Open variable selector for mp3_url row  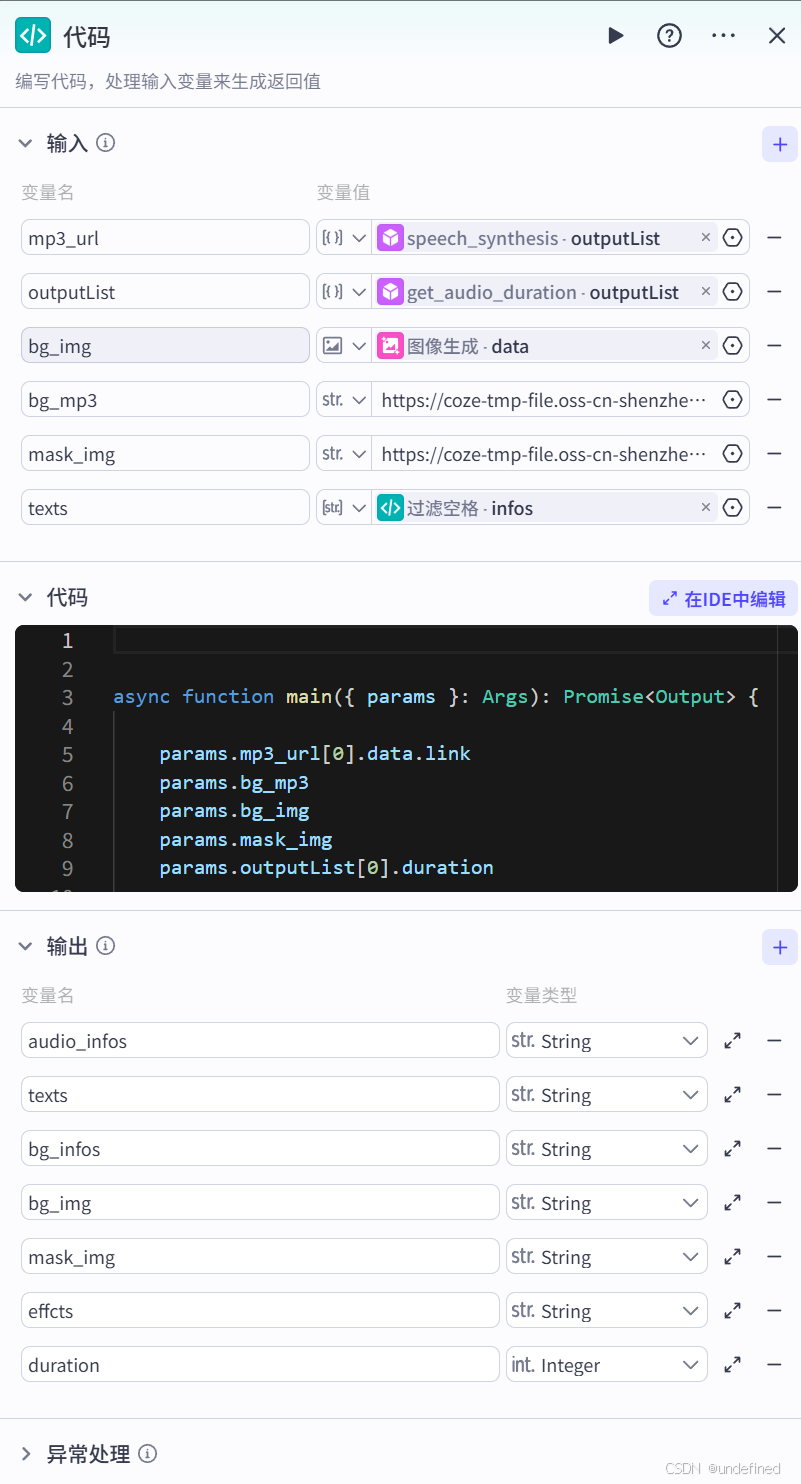click(733, 238)
